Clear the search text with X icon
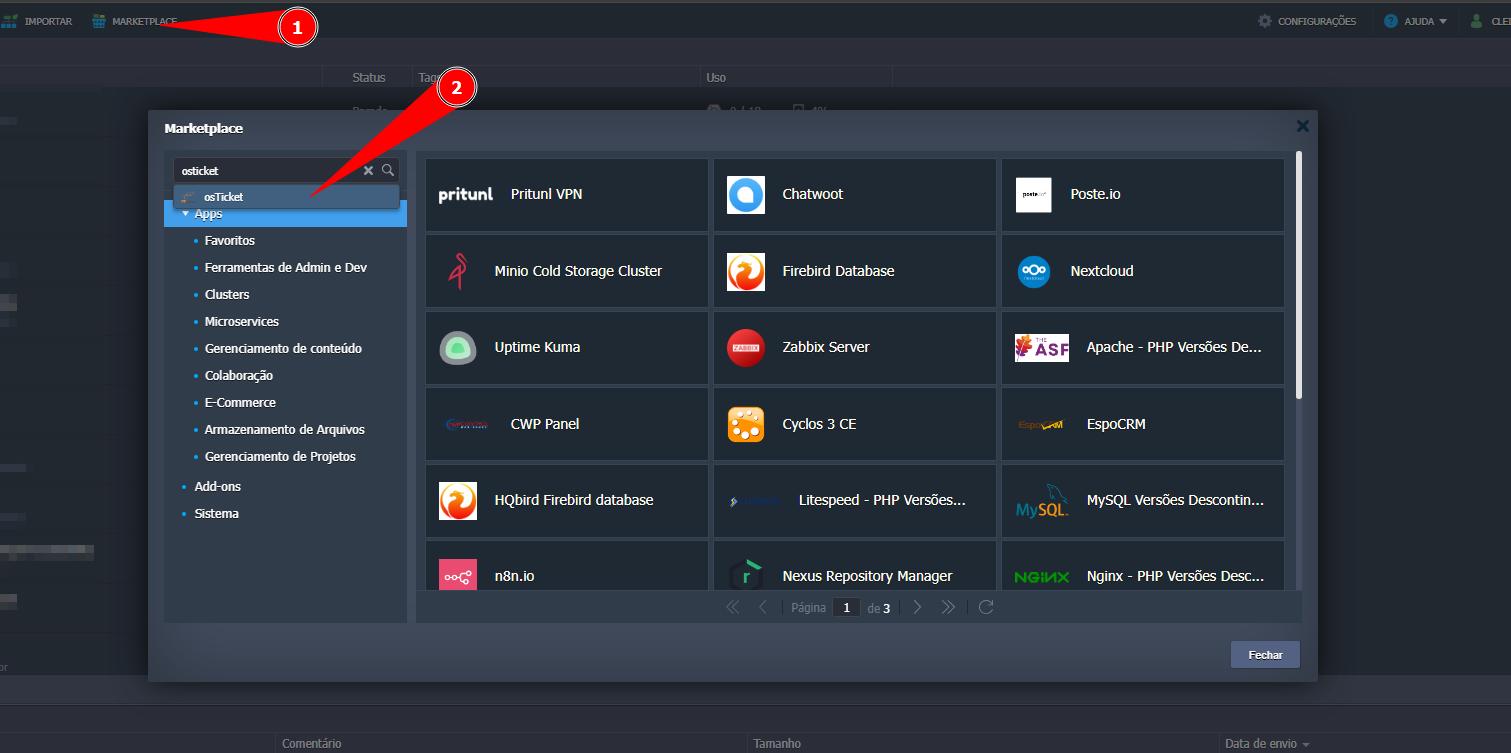1511x753 pixels. pyautogui.click(x=368, y=171)
